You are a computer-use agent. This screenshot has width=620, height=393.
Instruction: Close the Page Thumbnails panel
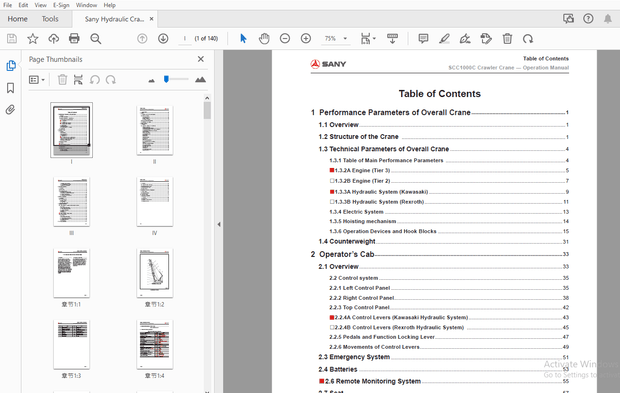[201, 59]
